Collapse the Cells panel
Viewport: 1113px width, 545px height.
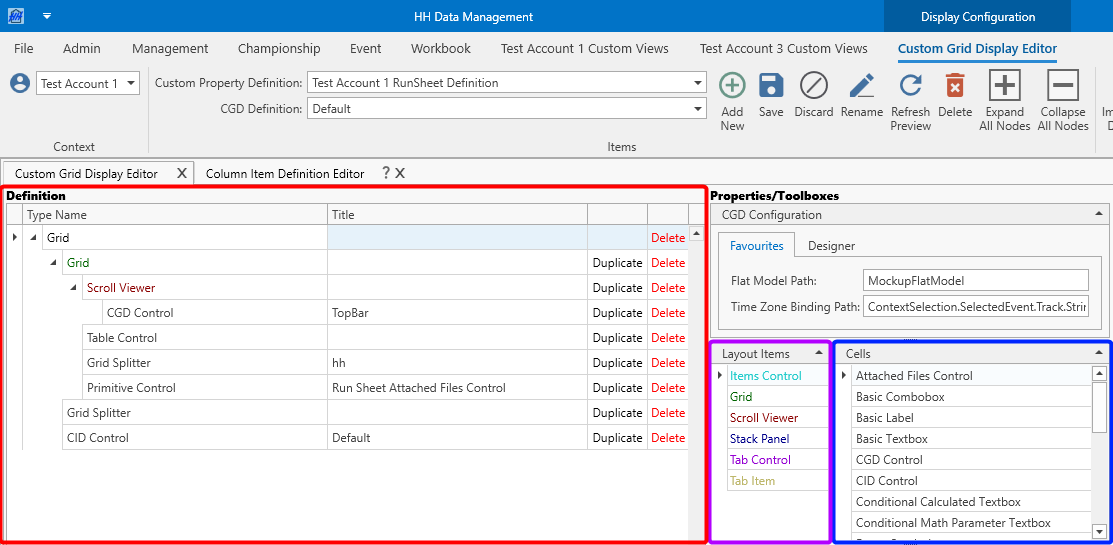1100,353
